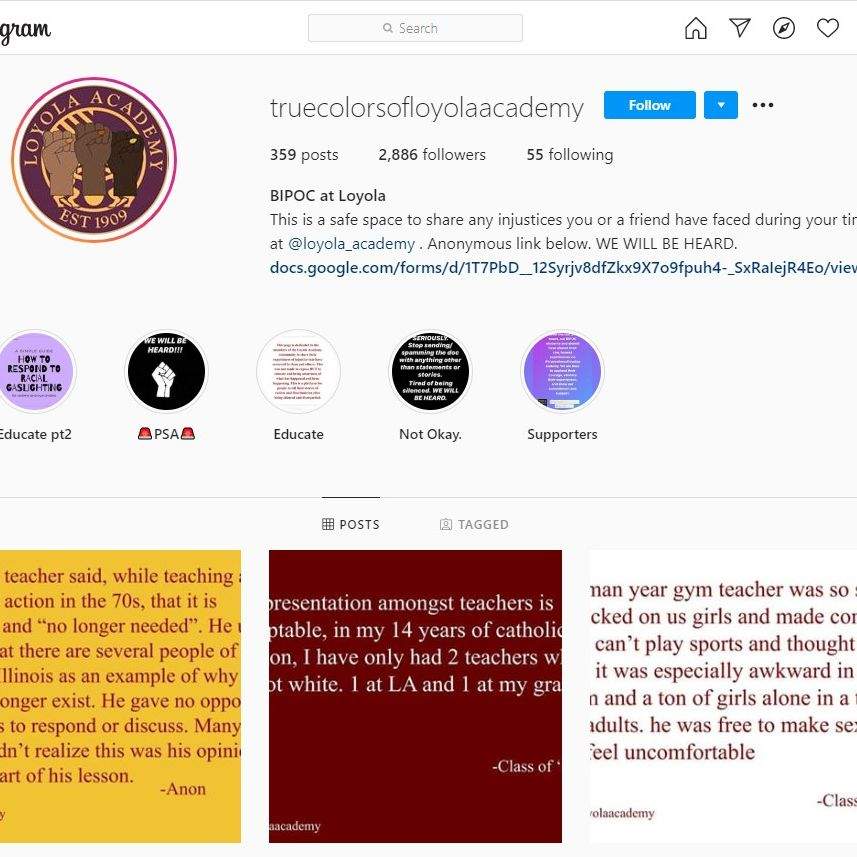Click inside the Search field

[415, 28]
